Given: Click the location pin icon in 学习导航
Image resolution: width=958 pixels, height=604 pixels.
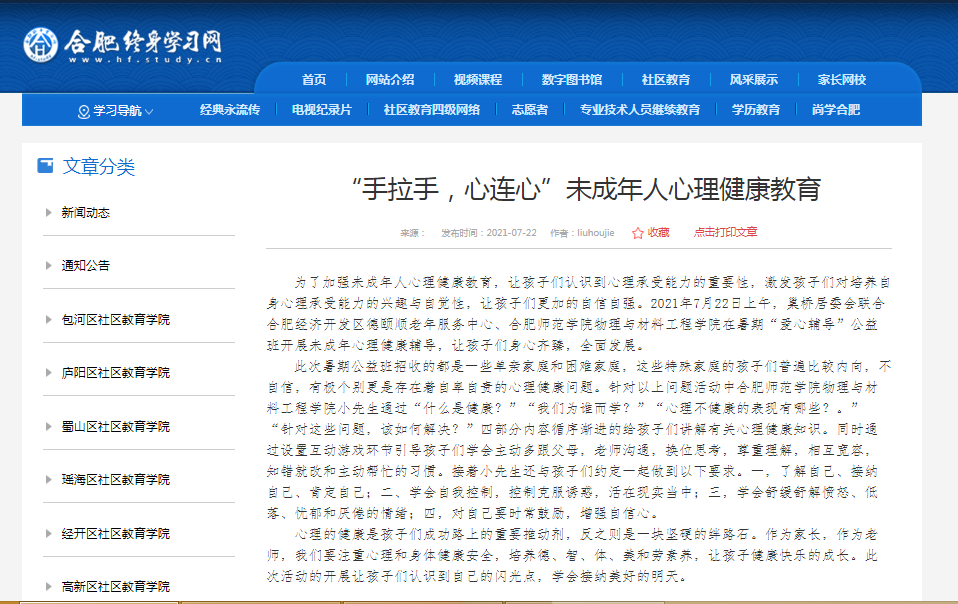Looking at the screenshot, I should (x=83, y=111).
